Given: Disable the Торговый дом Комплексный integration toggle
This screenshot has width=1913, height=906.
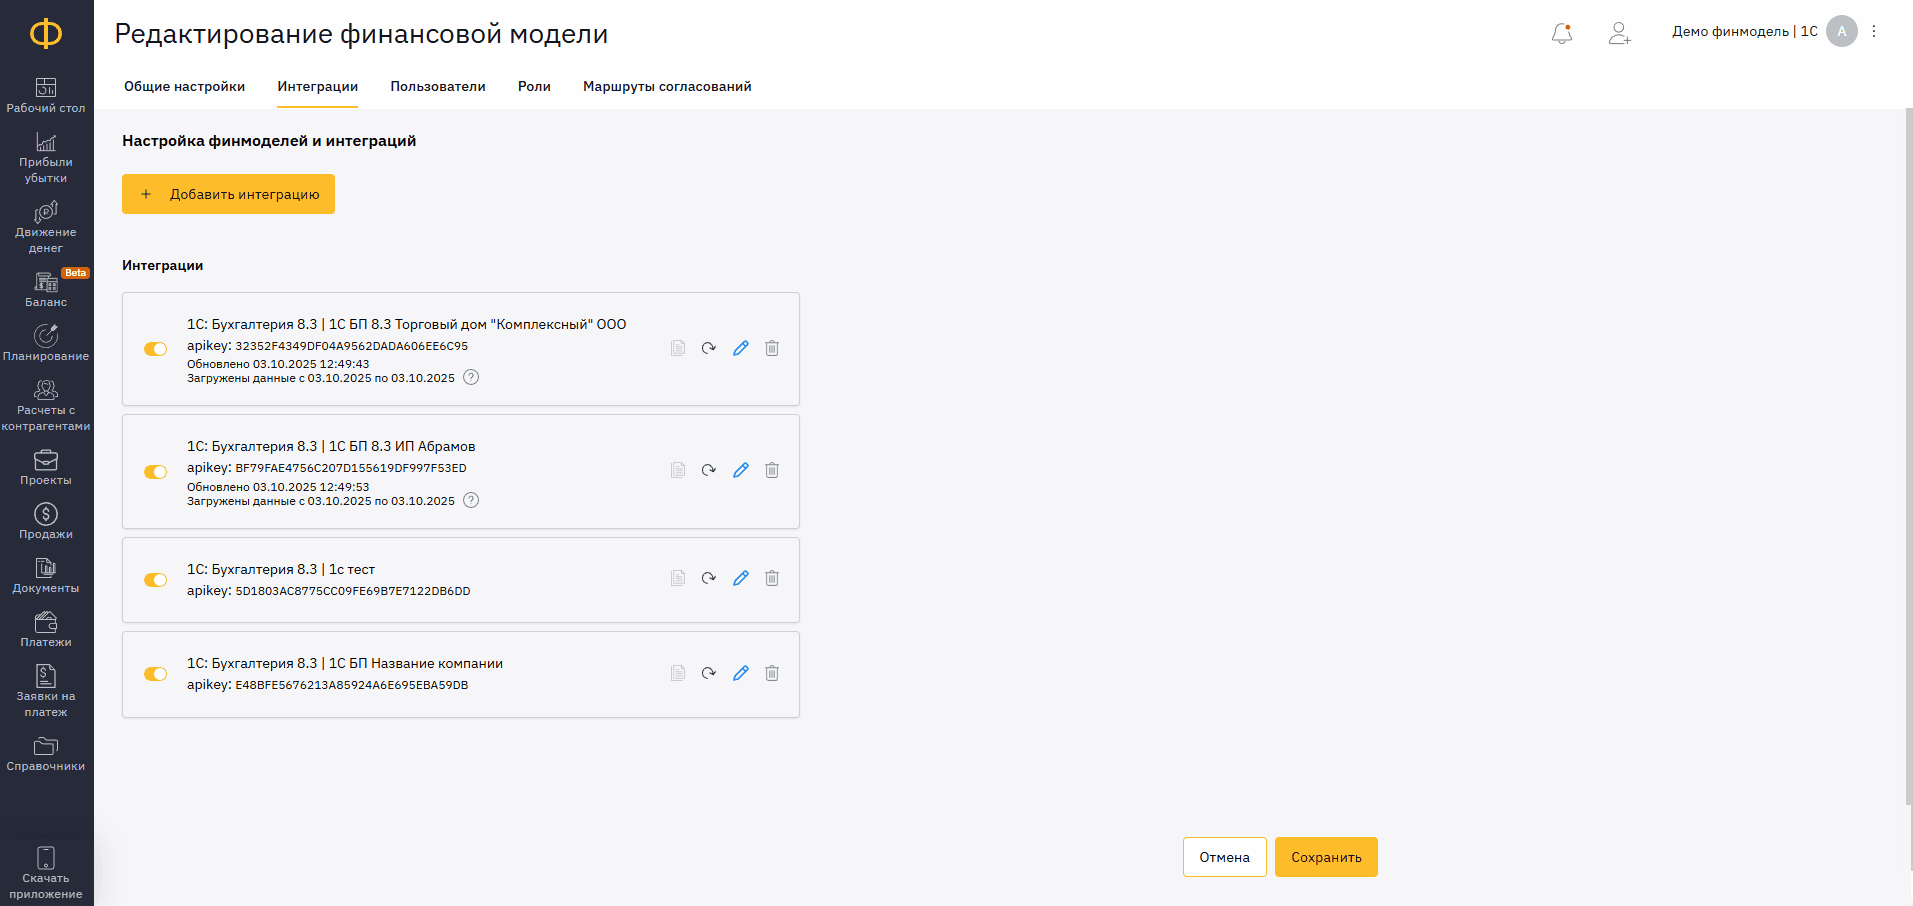Looking at the screenshot, I should coord(155,349).
